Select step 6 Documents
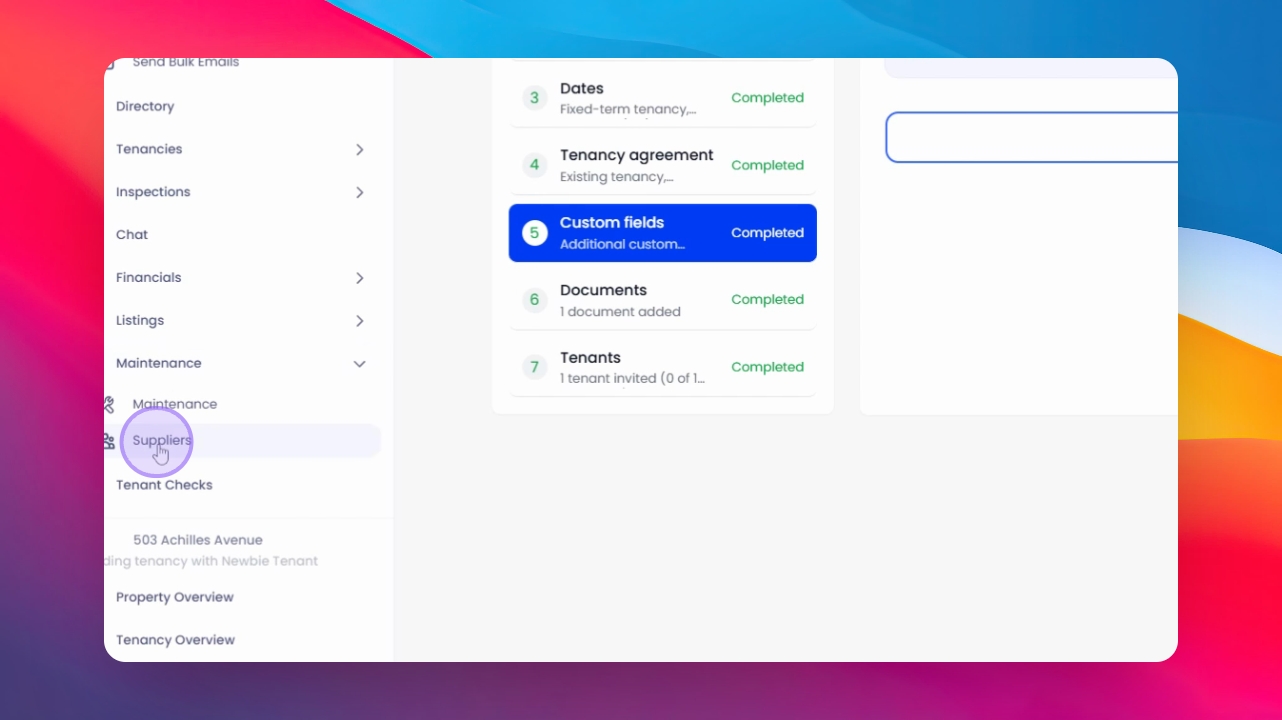This screenshot has width=1282, height=720. pos(663,300)
